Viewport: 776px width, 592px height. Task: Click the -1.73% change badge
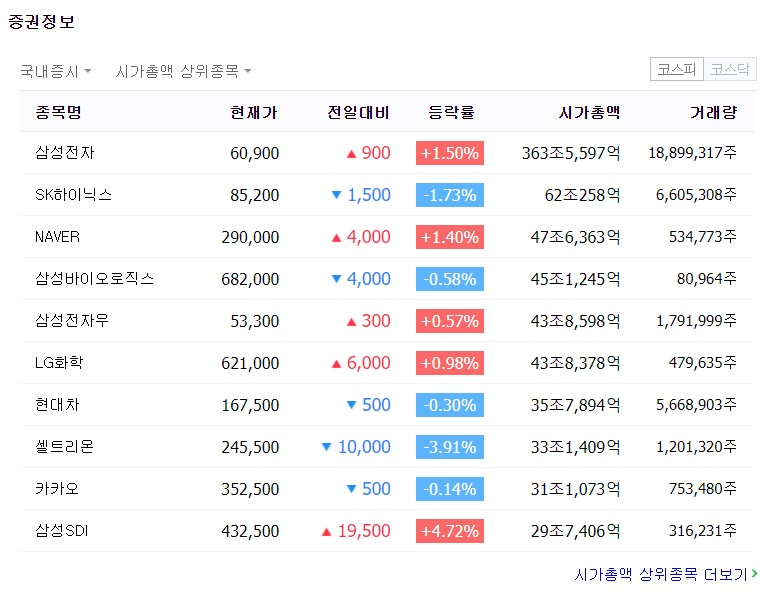[x=449, y=195]
